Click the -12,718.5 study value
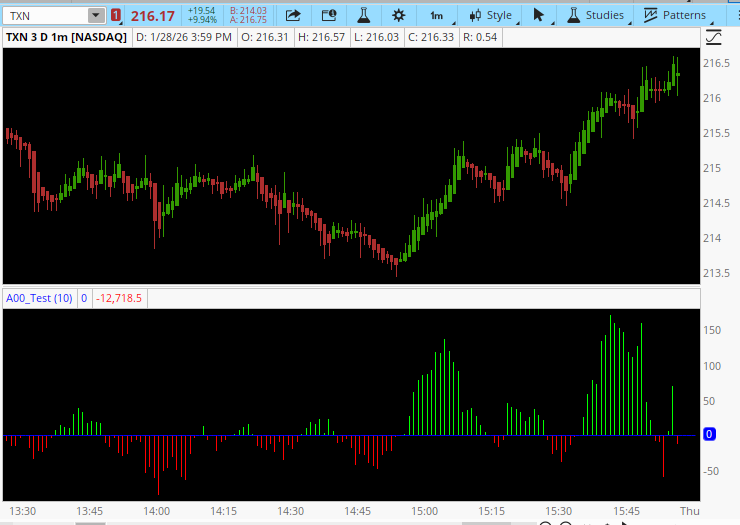This screenshot has height=525, width=740. coord(119,298)
